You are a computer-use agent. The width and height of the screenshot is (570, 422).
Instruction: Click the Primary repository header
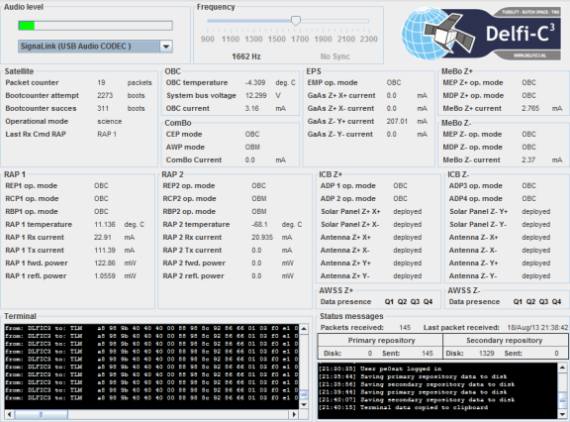[381, 341]
